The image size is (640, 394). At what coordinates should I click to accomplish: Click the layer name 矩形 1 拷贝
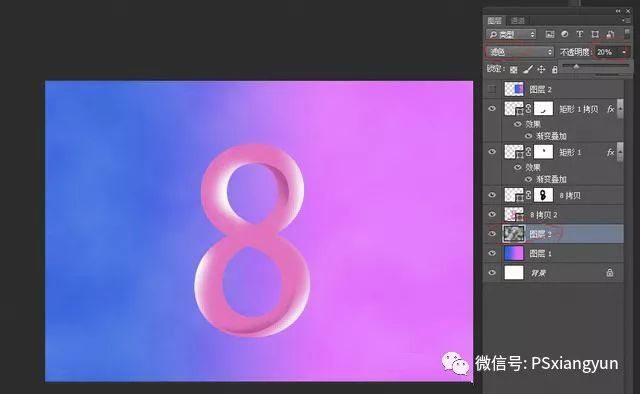coord(579,109)
